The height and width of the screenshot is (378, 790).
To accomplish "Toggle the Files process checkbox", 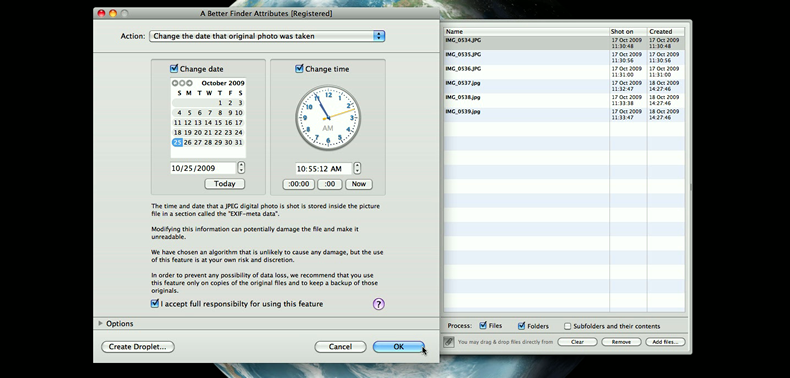I will [x=483, y=326].
